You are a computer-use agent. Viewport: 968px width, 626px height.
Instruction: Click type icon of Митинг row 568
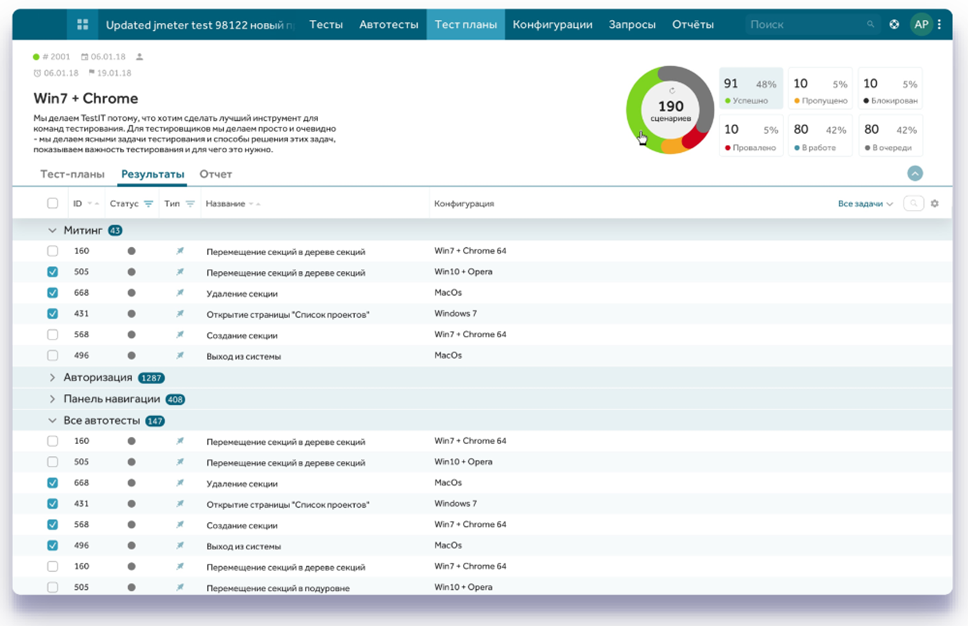point(180,335)
